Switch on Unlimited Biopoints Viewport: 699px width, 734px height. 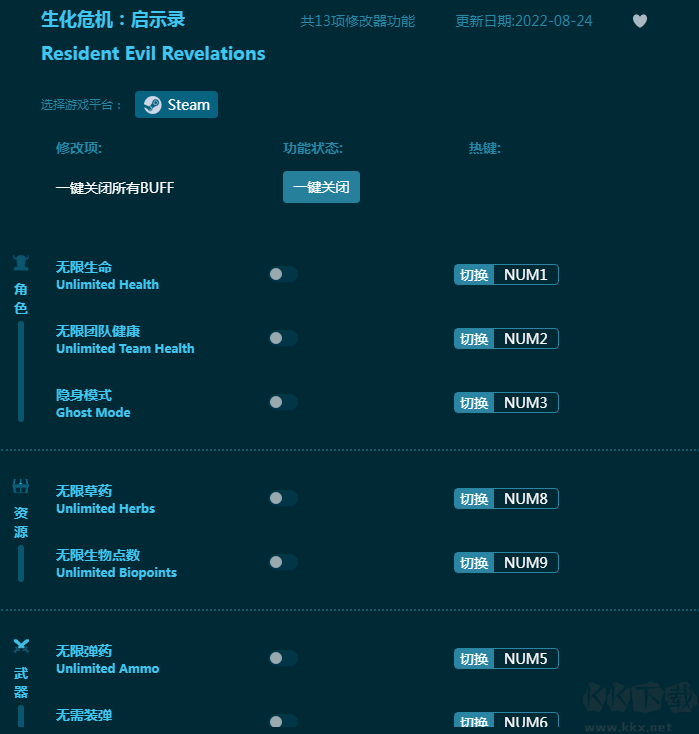(x=283, y=562)
